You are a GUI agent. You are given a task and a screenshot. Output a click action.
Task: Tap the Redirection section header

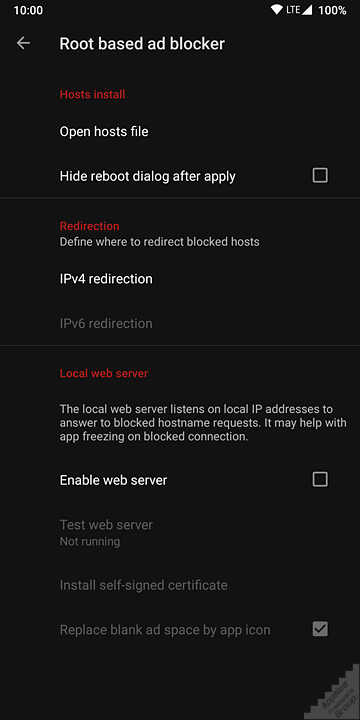point(90,226)
